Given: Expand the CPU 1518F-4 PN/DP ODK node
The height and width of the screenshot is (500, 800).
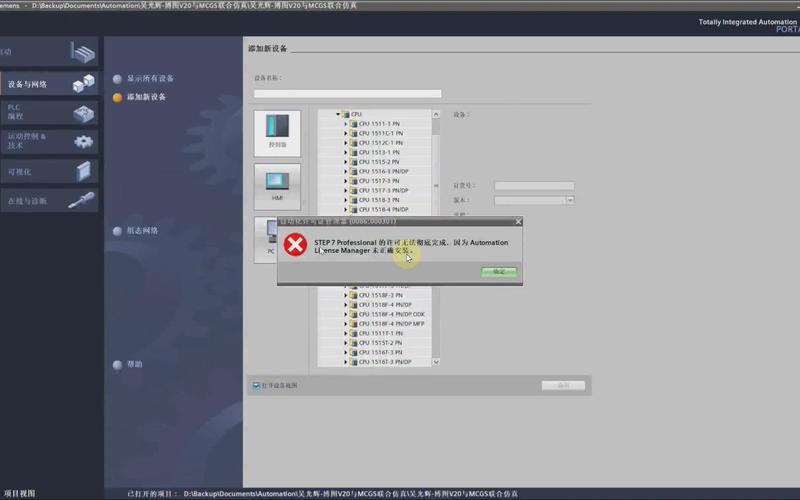Looking at the screenshot, I should pyautogui.click(x=345, y=314).
